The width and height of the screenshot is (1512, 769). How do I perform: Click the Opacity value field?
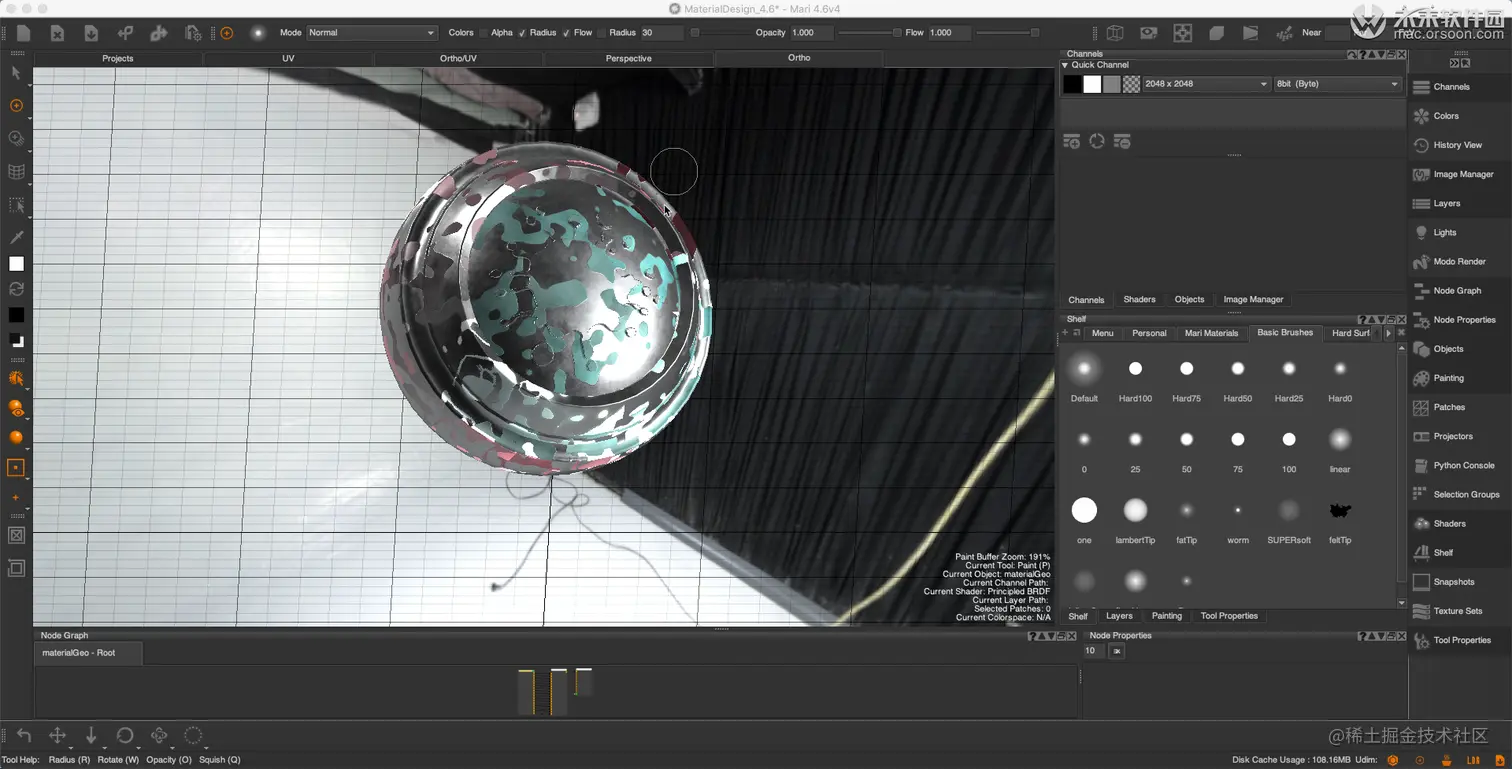pos(811,33)
